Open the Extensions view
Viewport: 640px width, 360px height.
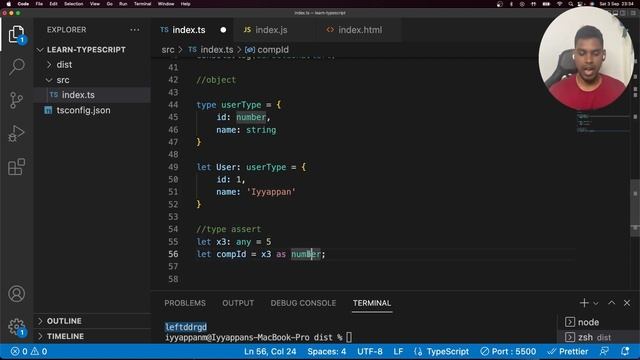[16, 167]
